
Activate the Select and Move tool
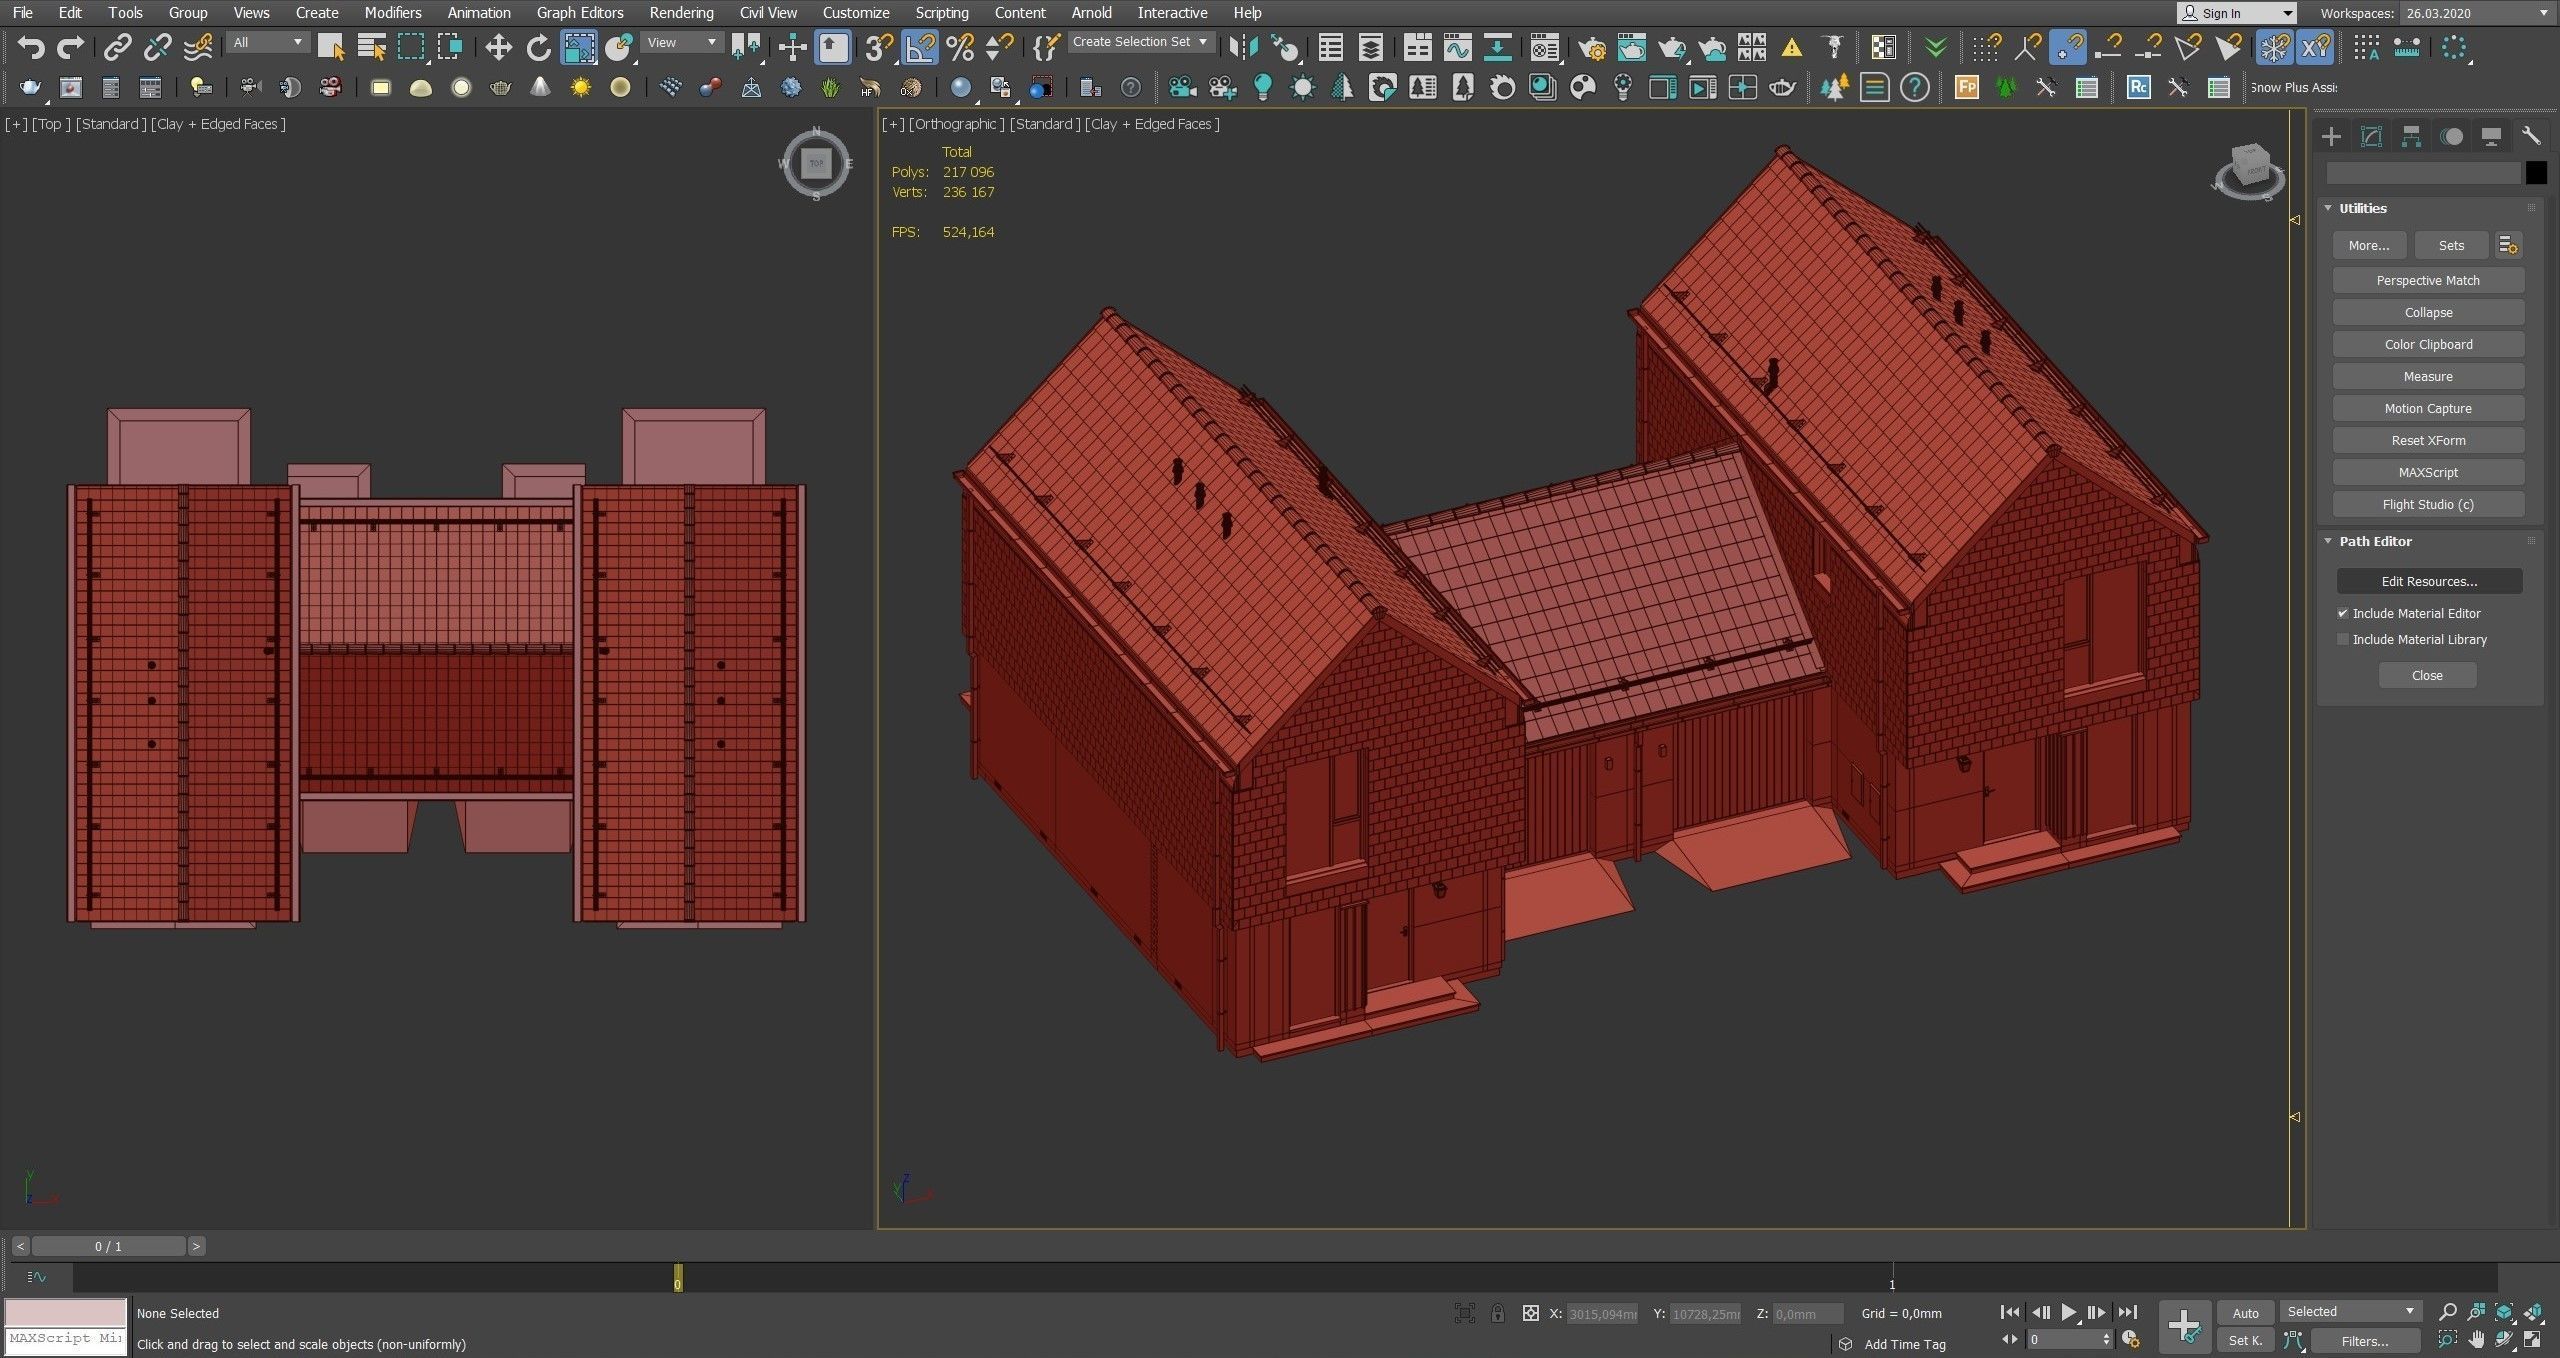[x=498, y=47]
